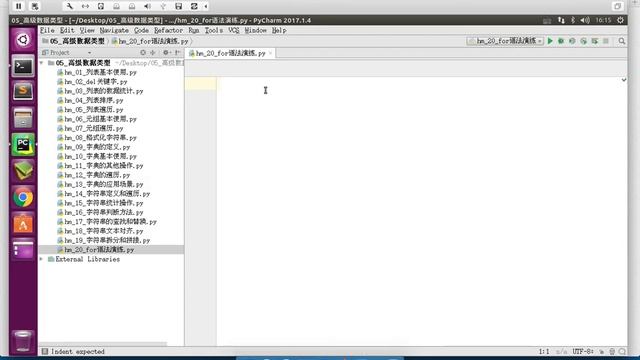Expand External Libraries node

coord(41,259)
